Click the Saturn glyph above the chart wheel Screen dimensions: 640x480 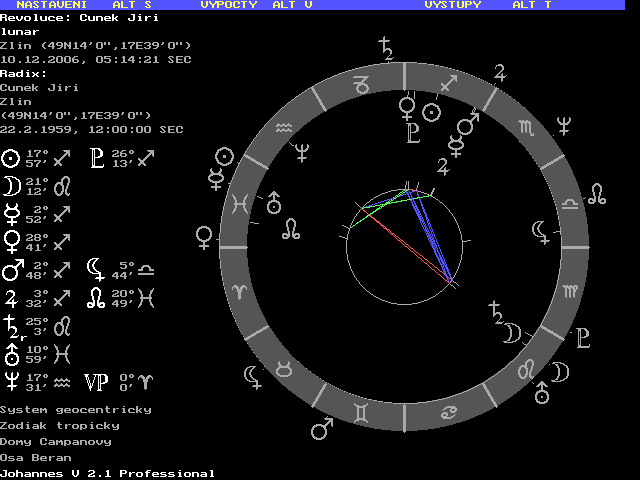(x=385, y=45)
